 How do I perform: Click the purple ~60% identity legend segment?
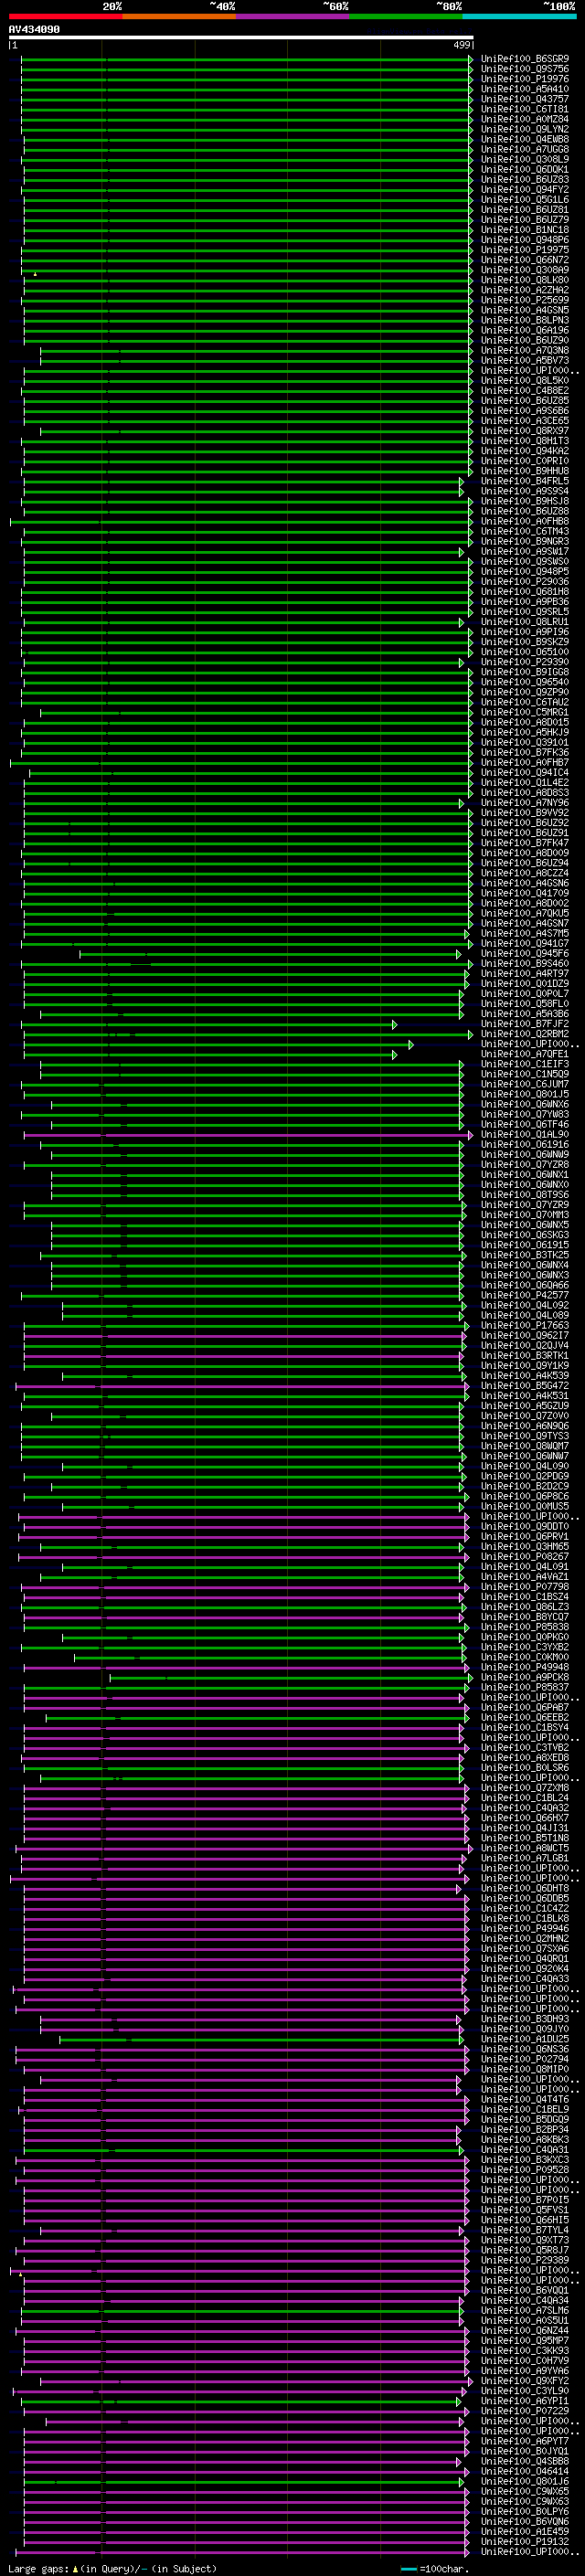(293, 17)
